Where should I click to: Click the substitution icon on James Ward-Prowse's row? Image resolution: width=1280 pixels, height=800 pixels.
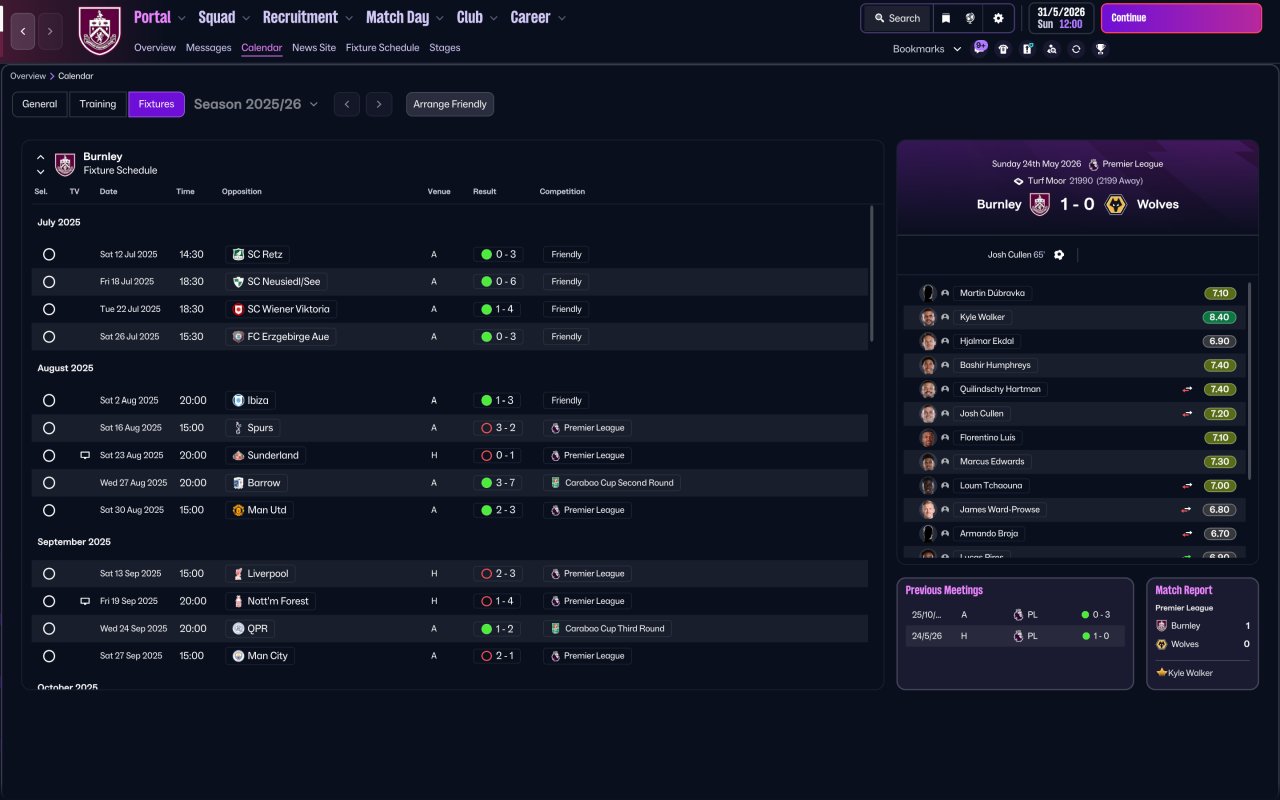click(1187, 509)
